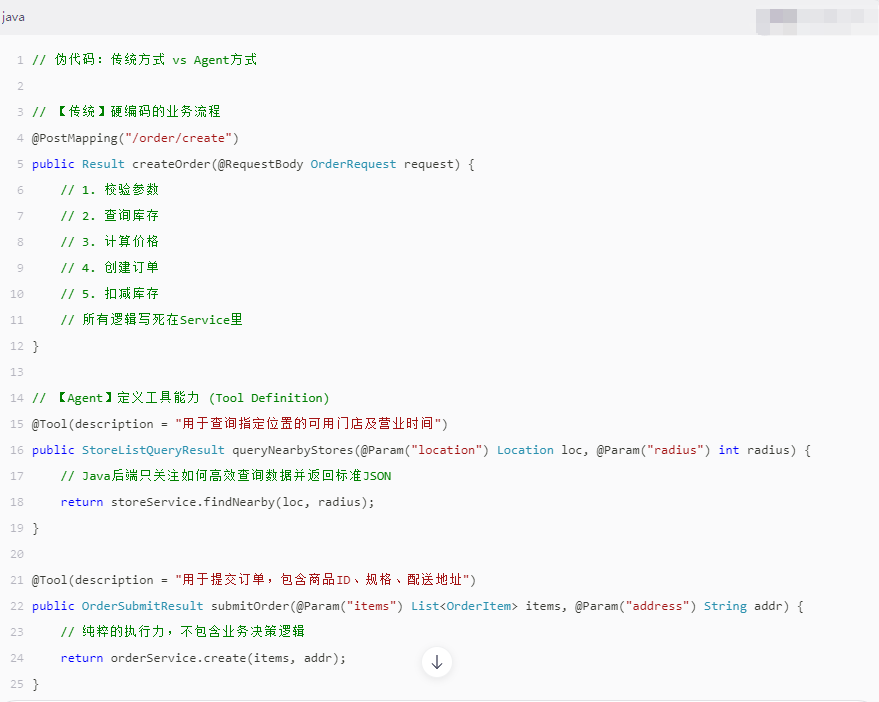The image size is (879, 702).
Task: Click the Location type name
Action: coord(525,450)
